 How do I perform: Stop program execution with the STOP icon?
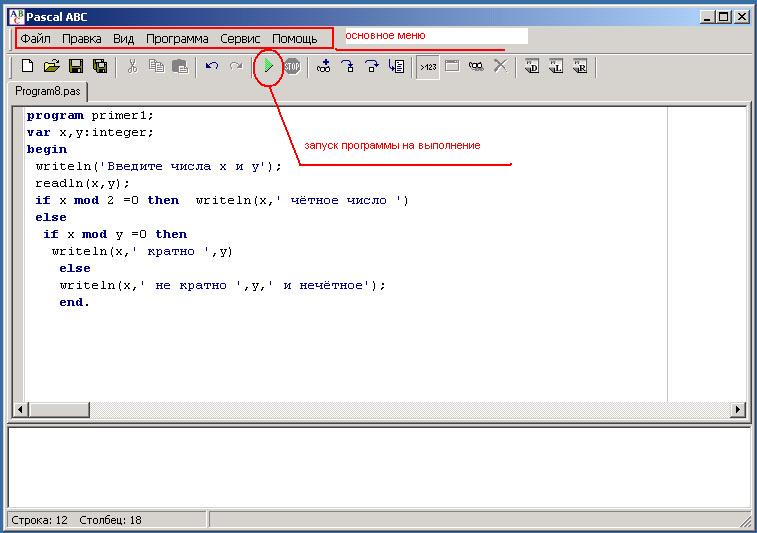tap(292, 66)
